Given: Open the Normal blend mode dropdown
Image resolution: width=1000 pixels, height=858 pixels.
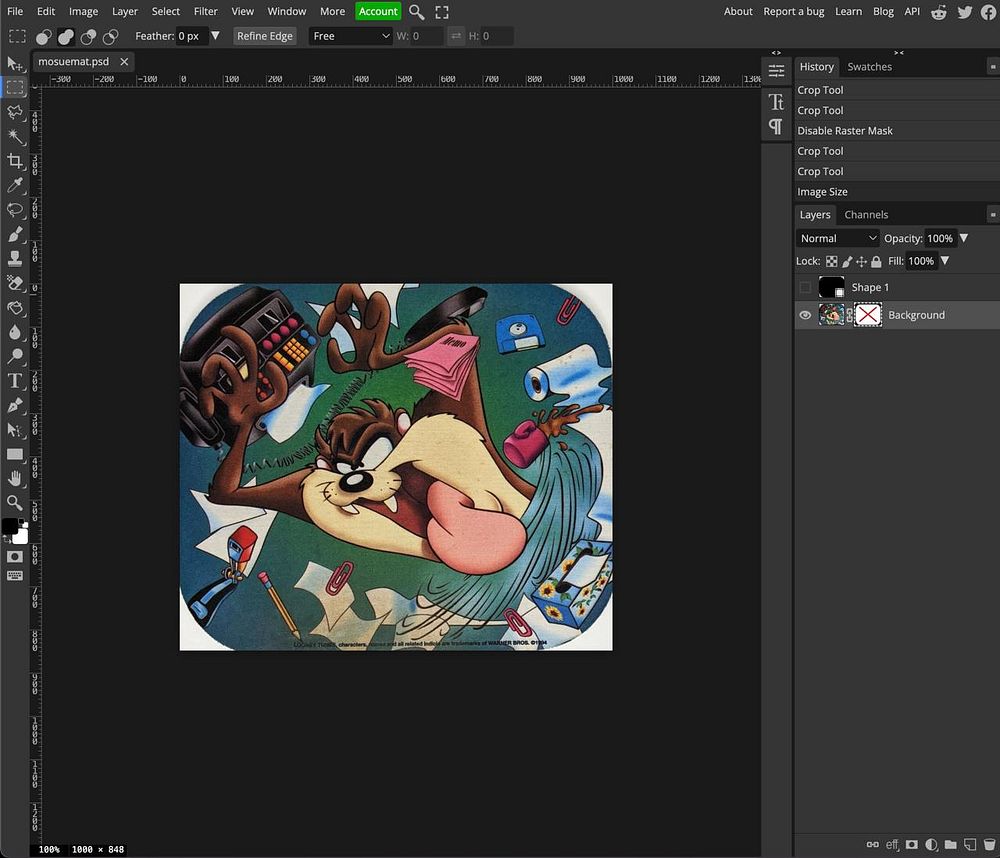Looking at the screenshot, I should 838,238.
